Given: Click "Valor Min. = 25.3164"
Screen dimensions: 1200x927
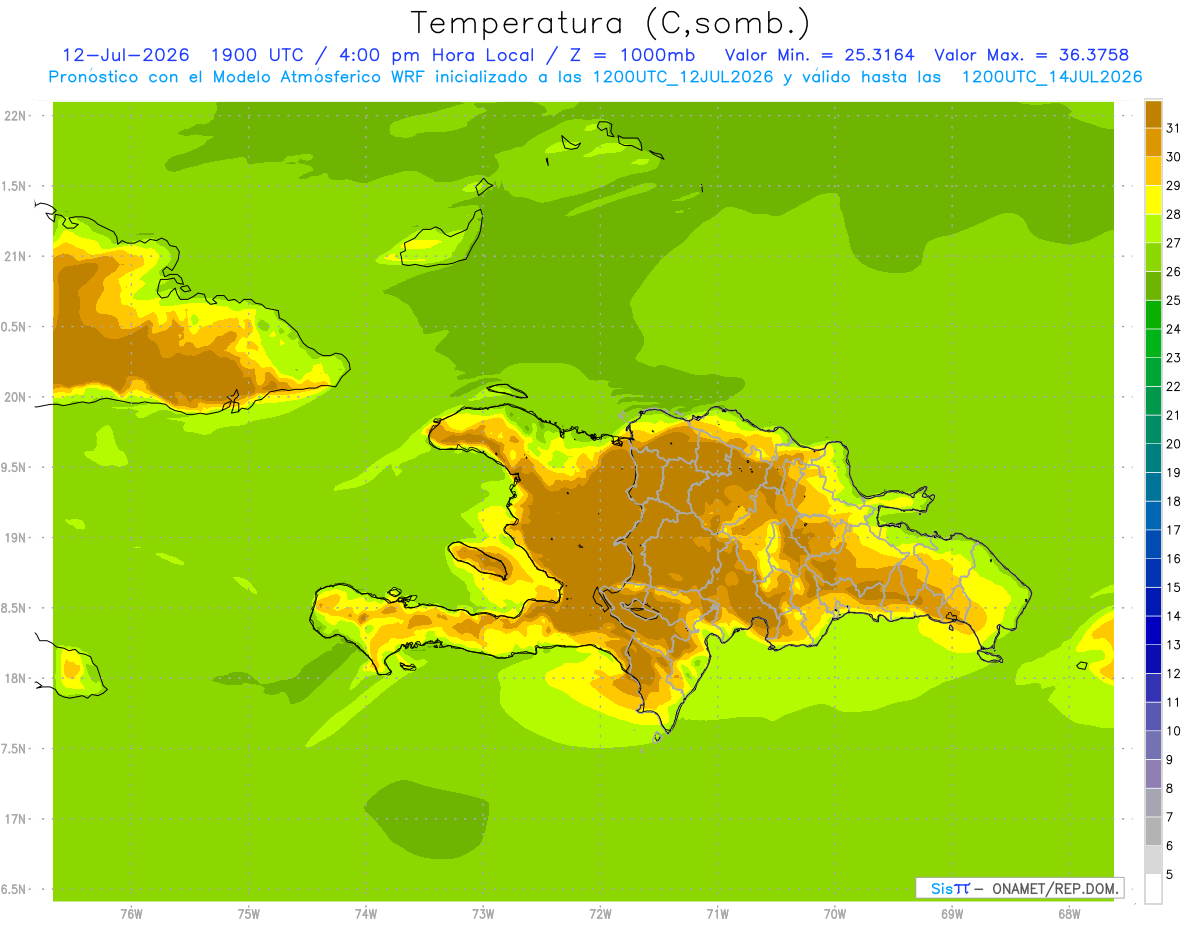Looking at the screenshot, I should pos(819,55).
